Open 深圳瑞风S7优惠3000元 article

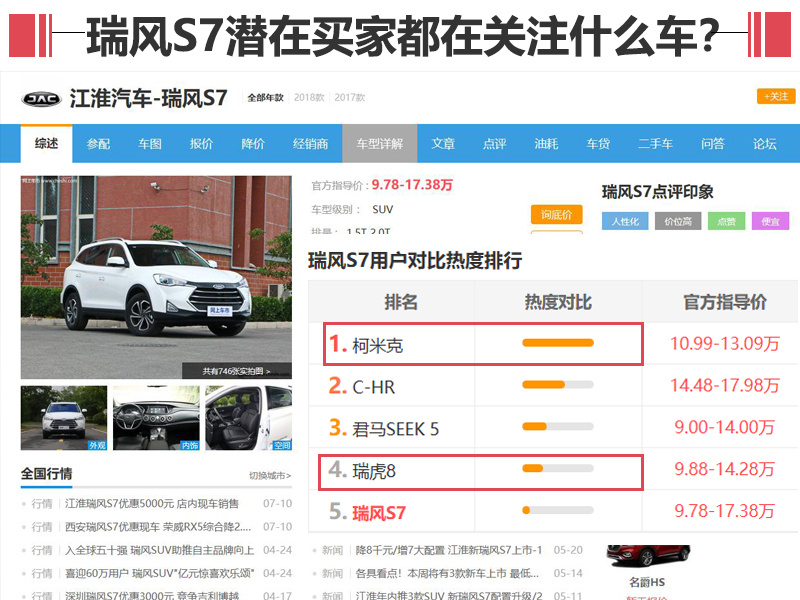[x=152, y=595]
